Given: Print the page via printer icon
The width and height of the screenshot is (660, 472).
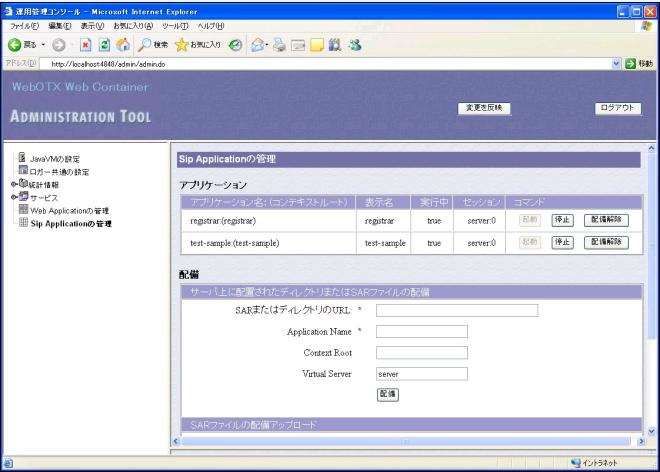Looking at the screenshot, I should pos(279,45).
